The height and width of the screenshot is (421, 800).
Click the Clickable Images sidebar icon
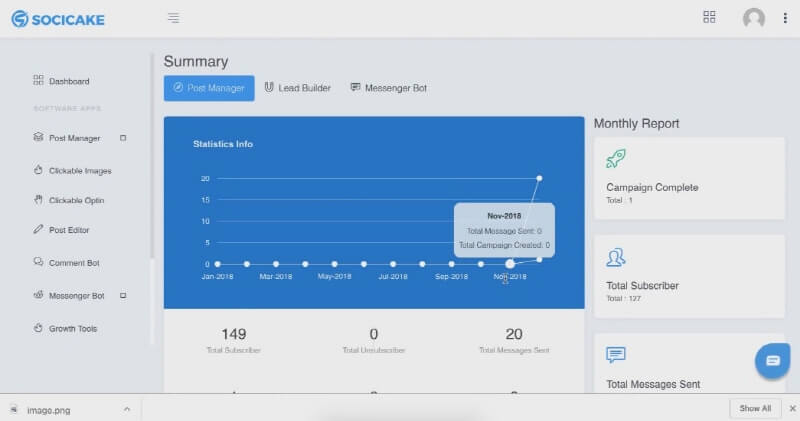coord(38,170)
